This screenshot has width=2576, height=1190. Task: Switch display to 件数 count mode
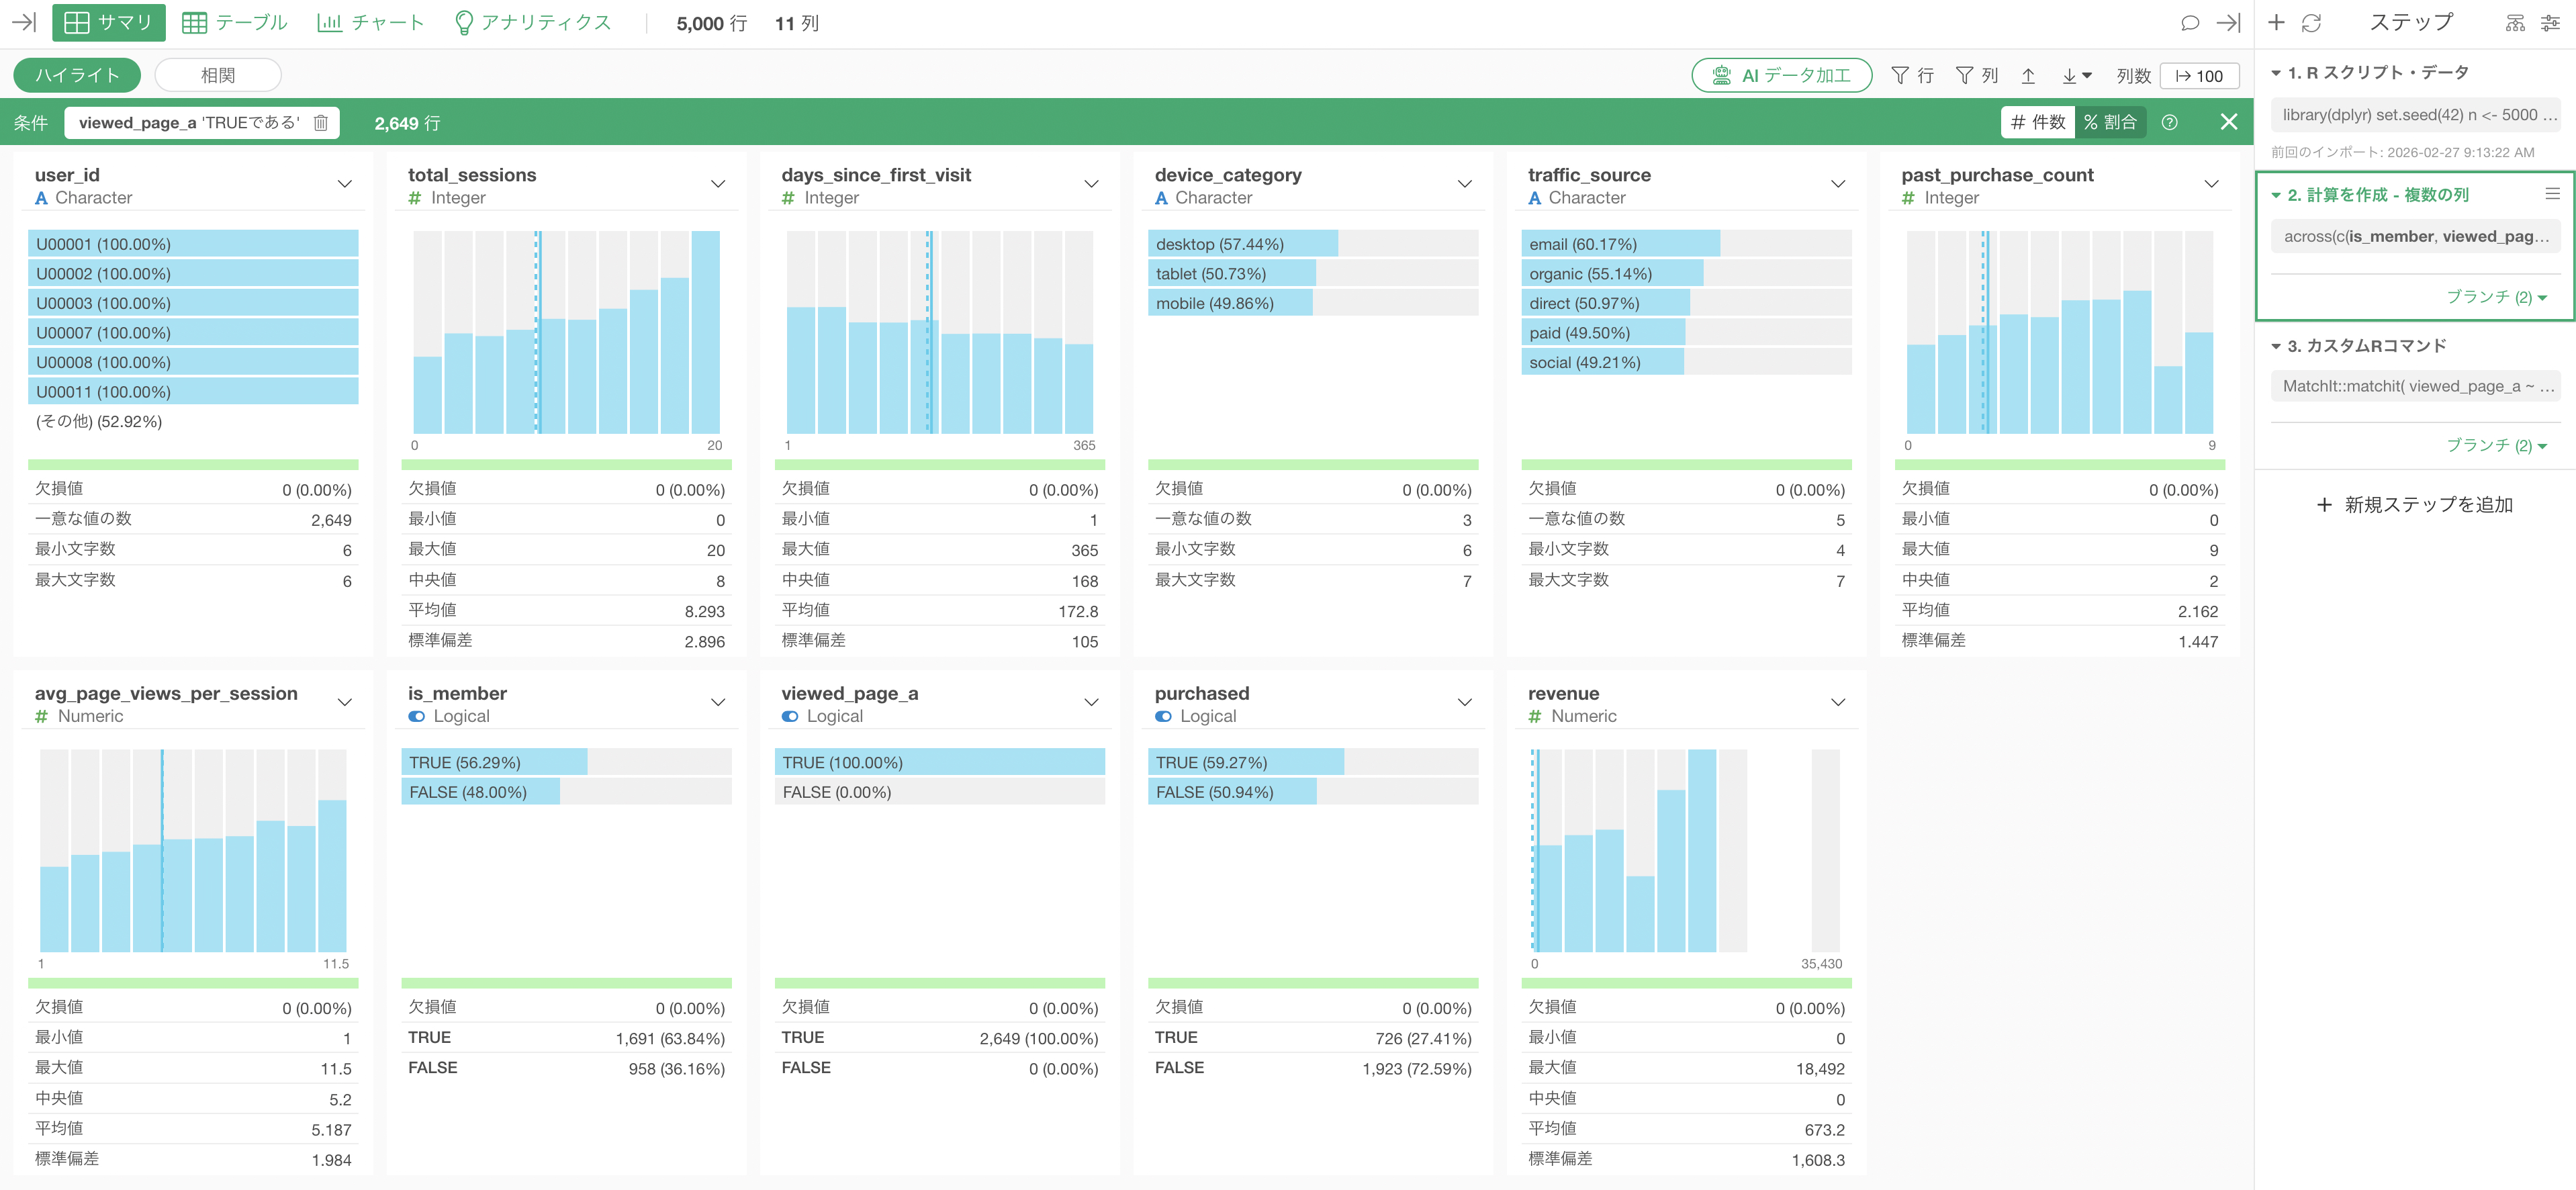(2038, 122)
